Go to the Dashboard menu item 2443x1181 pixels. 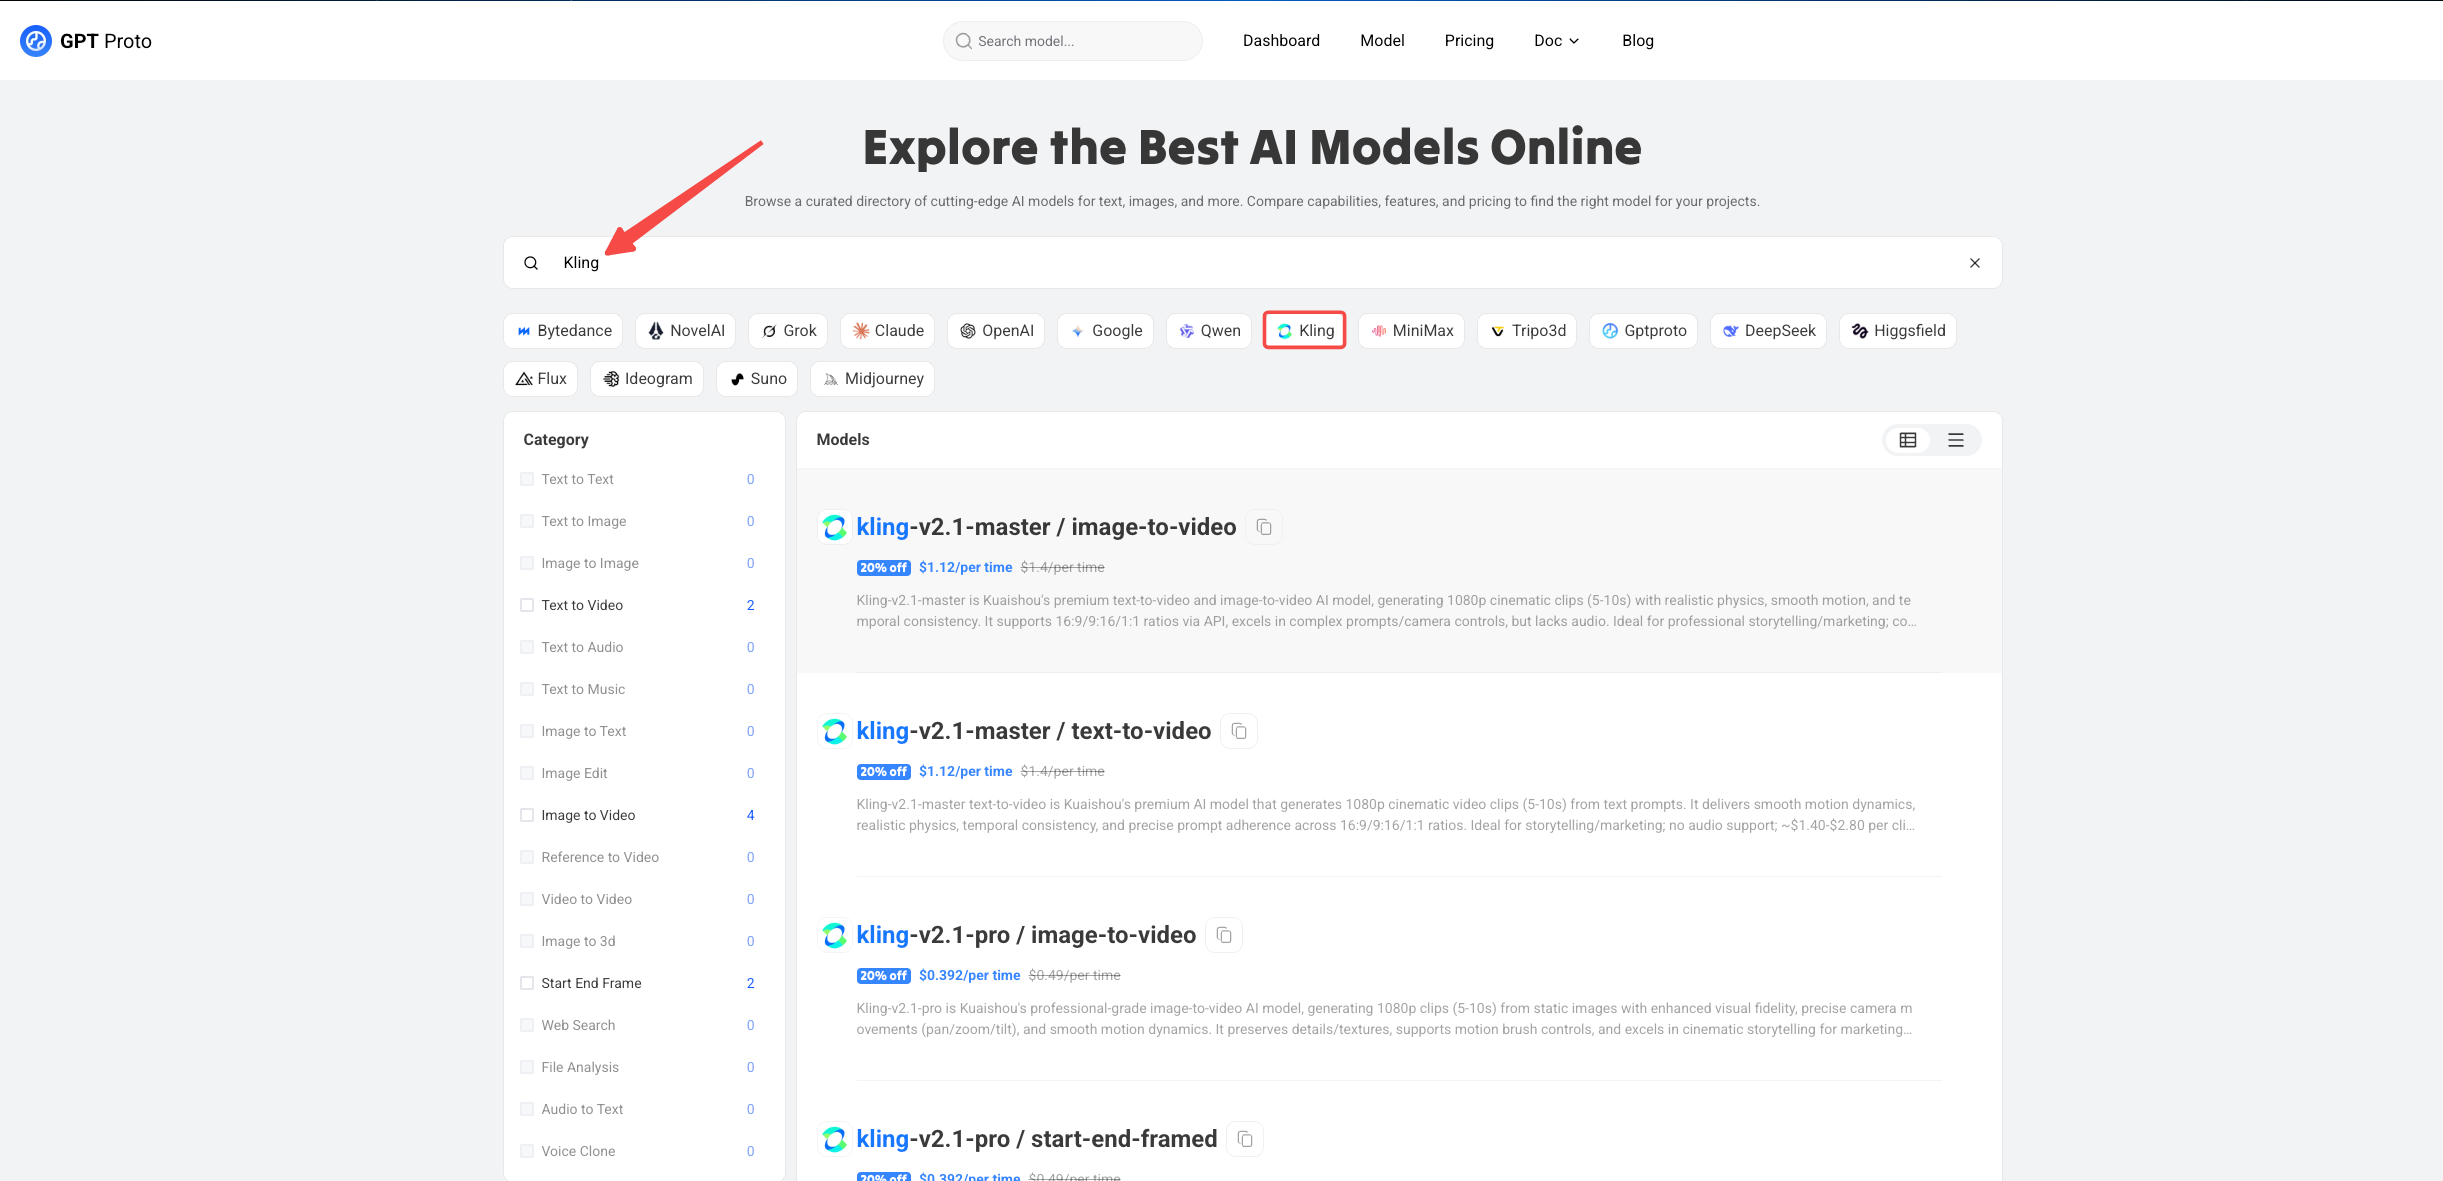[1280, 41]
